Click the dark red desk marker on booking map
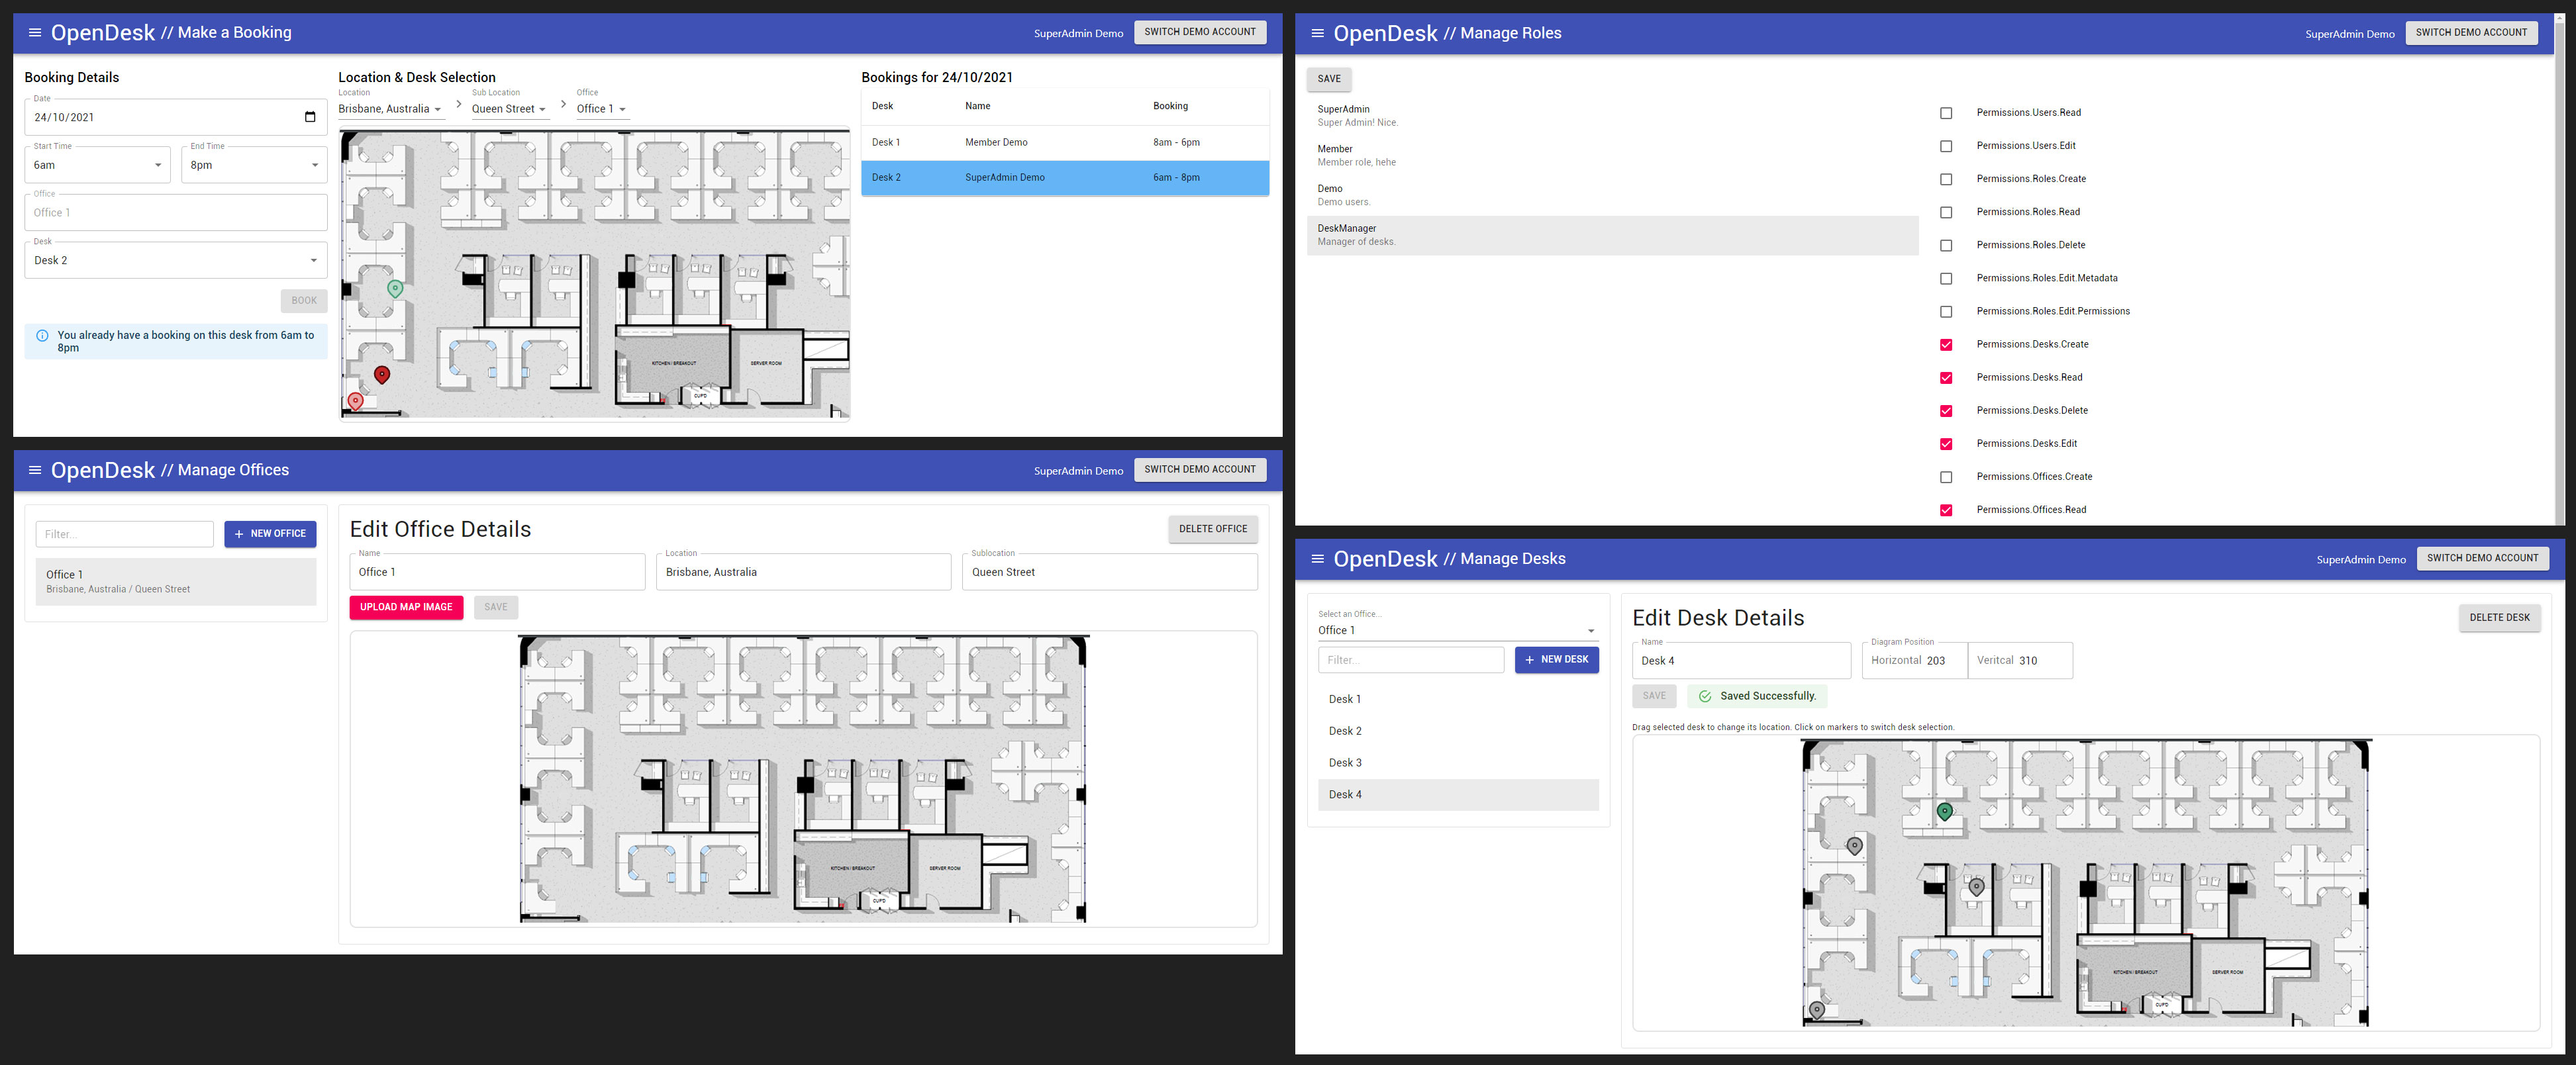 [x=382, y=374]
